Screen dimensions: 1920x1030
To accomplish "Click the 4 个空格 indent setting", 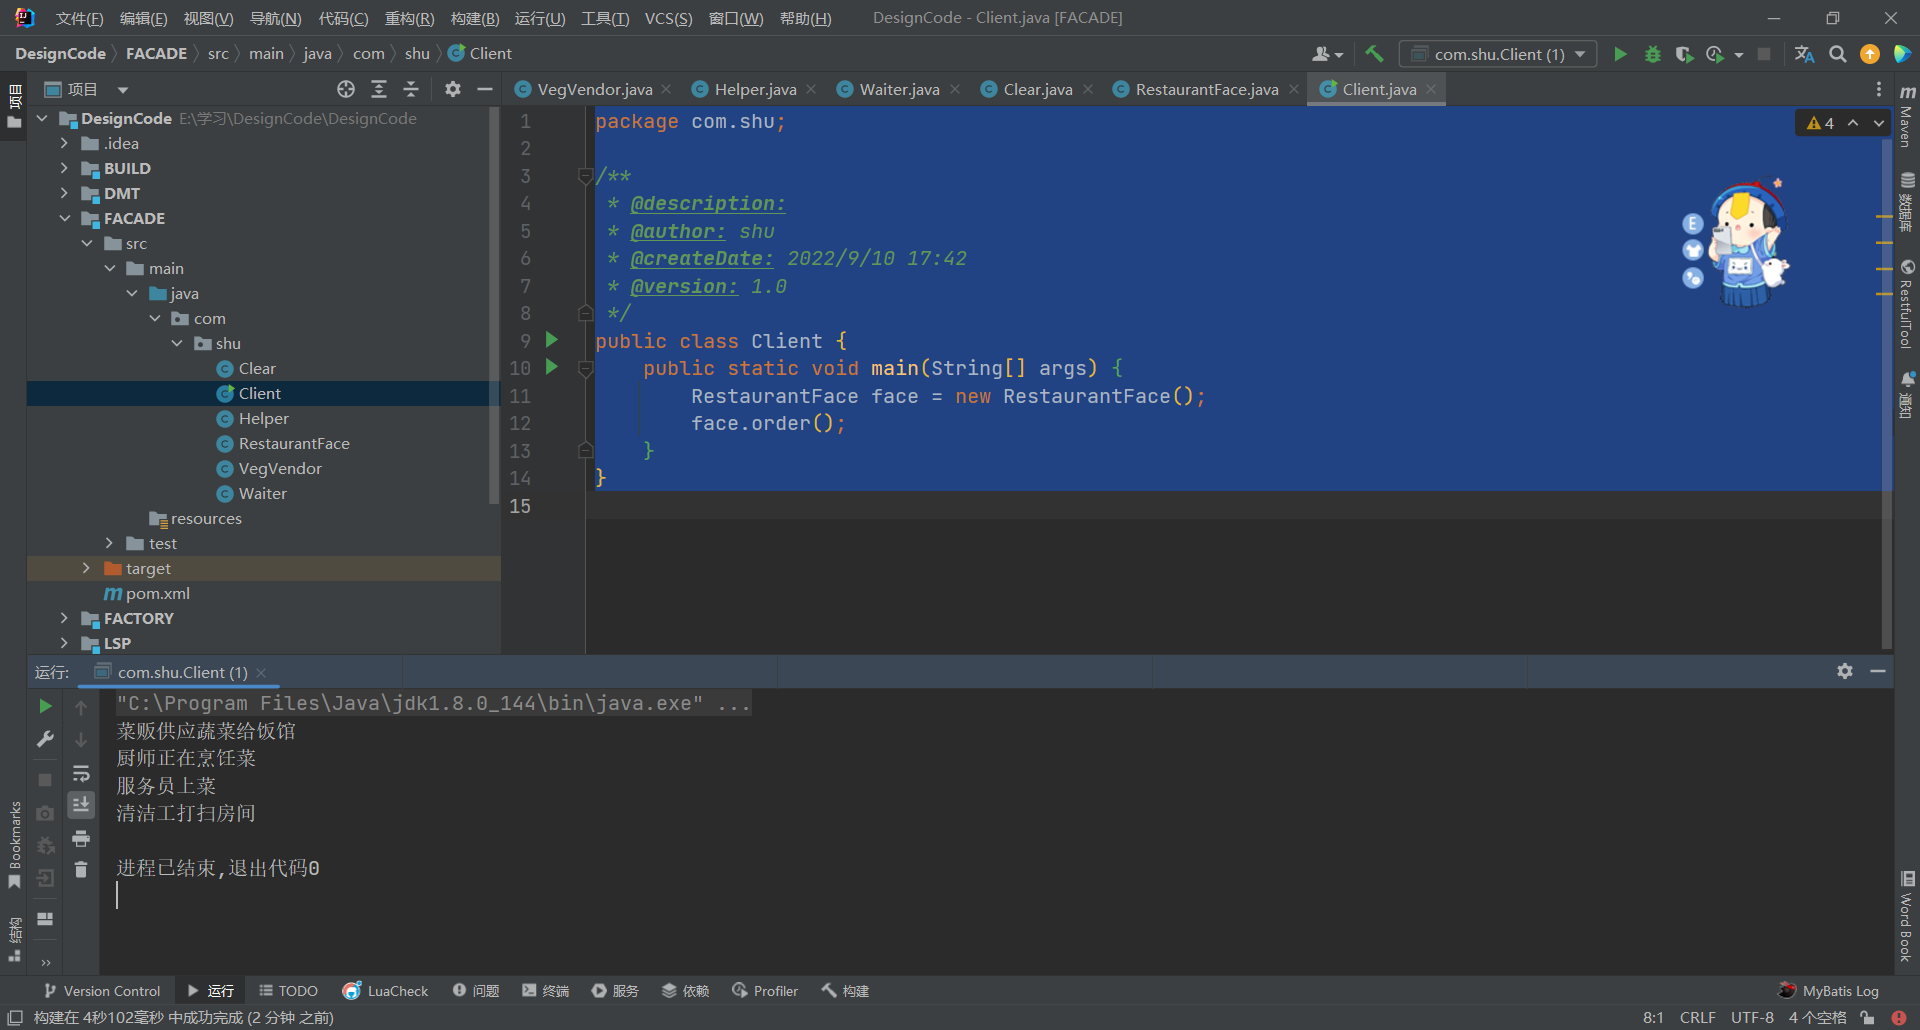I will coord(1817,1018).
